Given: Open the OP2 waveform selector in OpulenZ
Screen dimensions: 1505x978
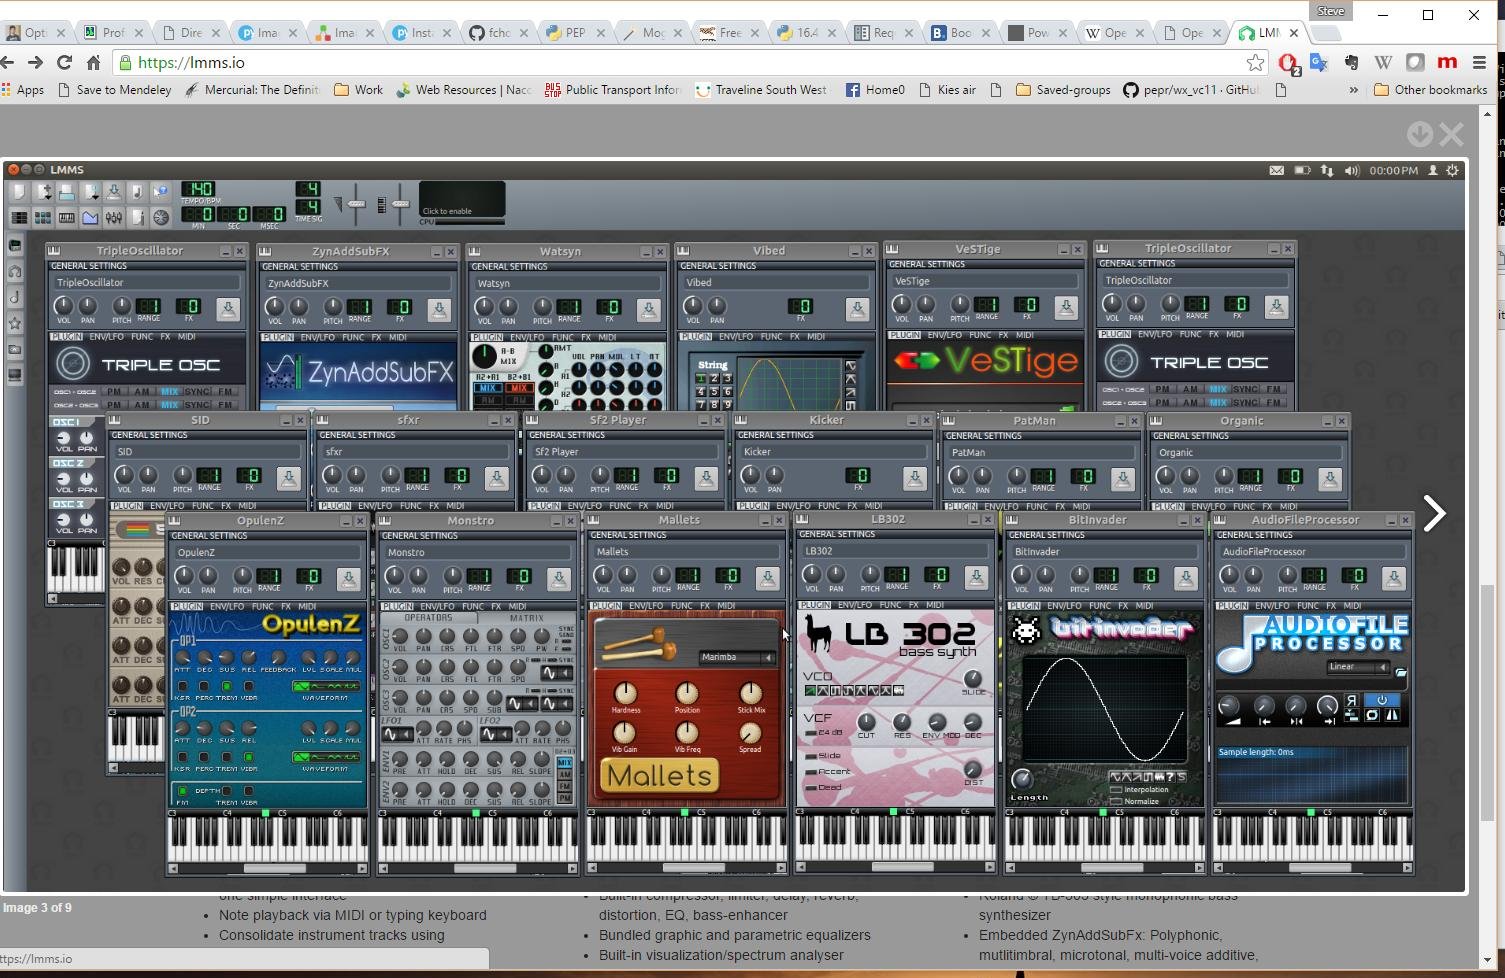Looking at the screenshot, I should tap(326, 757).
